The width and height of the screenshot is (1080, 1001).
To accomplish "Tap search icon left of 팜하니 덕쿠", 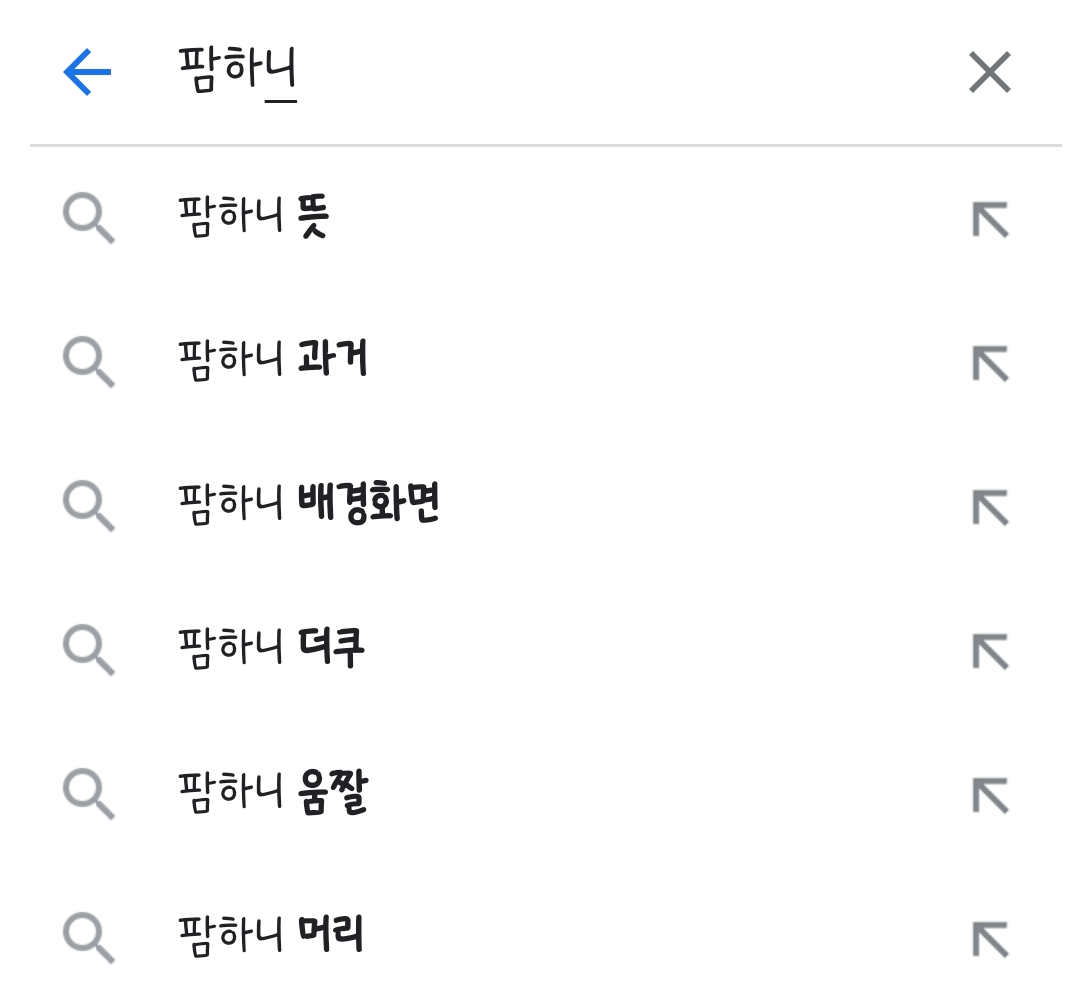I will click(88, 651).
